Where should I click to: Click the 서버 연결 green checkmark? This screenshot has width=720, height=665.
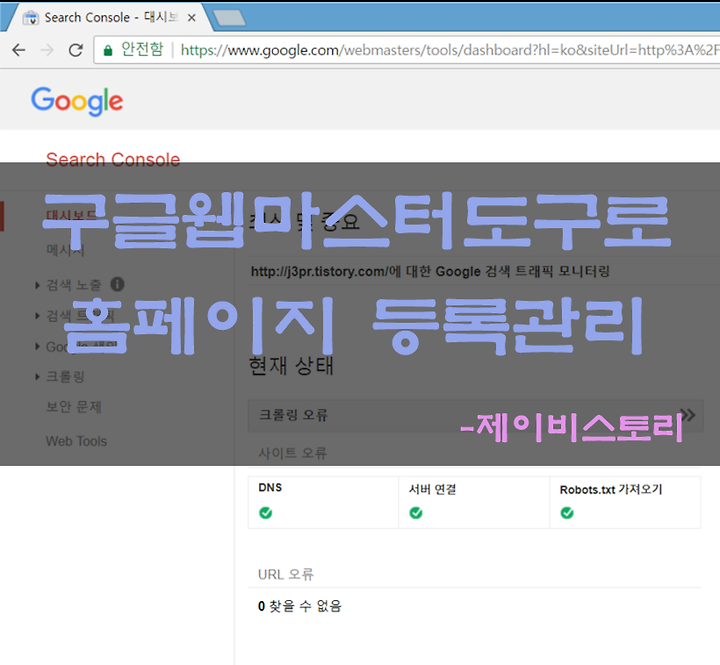(x=416, y=513)
